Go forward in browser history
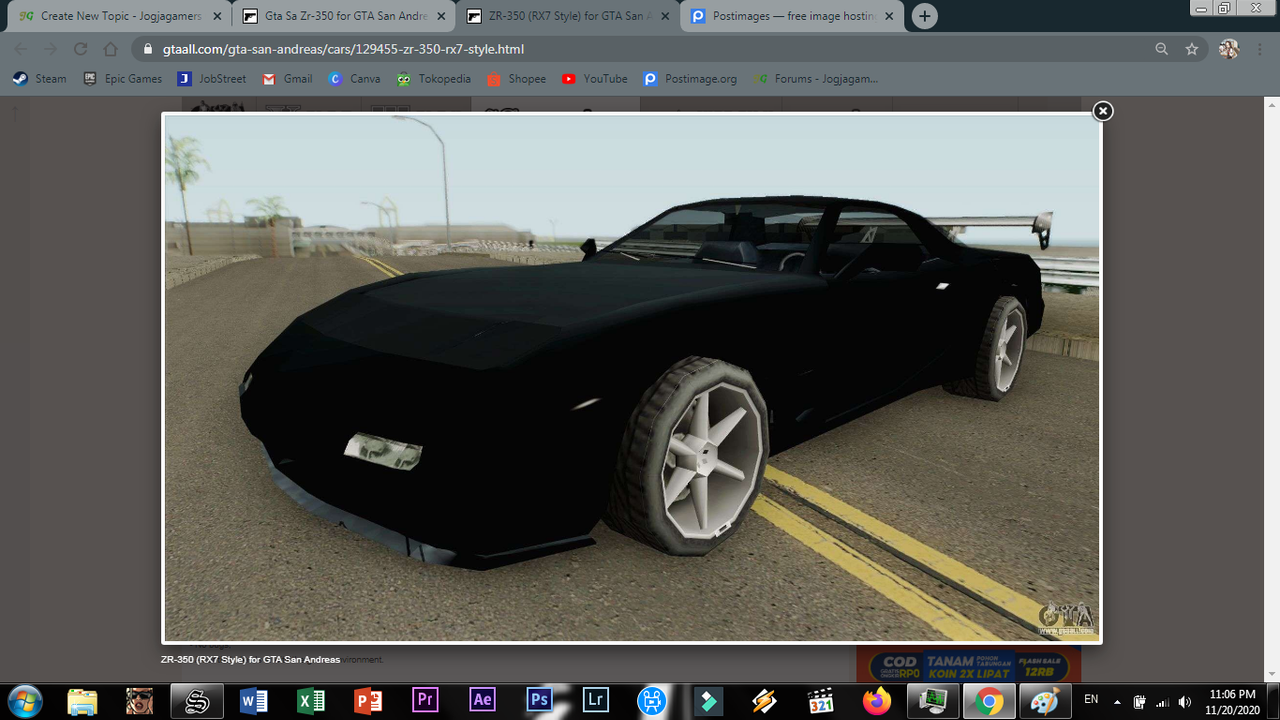The image size is (1280, 720). 50,49
